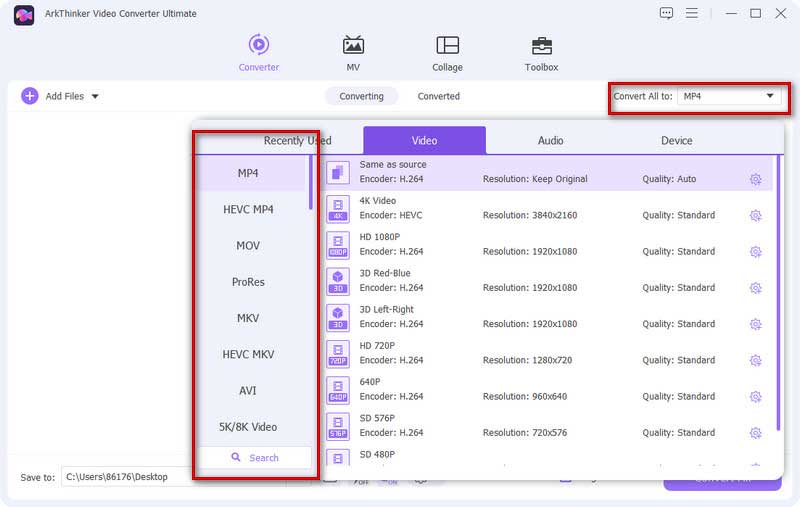The height and width of the screenshot is (507, 800).
Task: Click the purple plus Add Files icon
Action: [30, 96]
